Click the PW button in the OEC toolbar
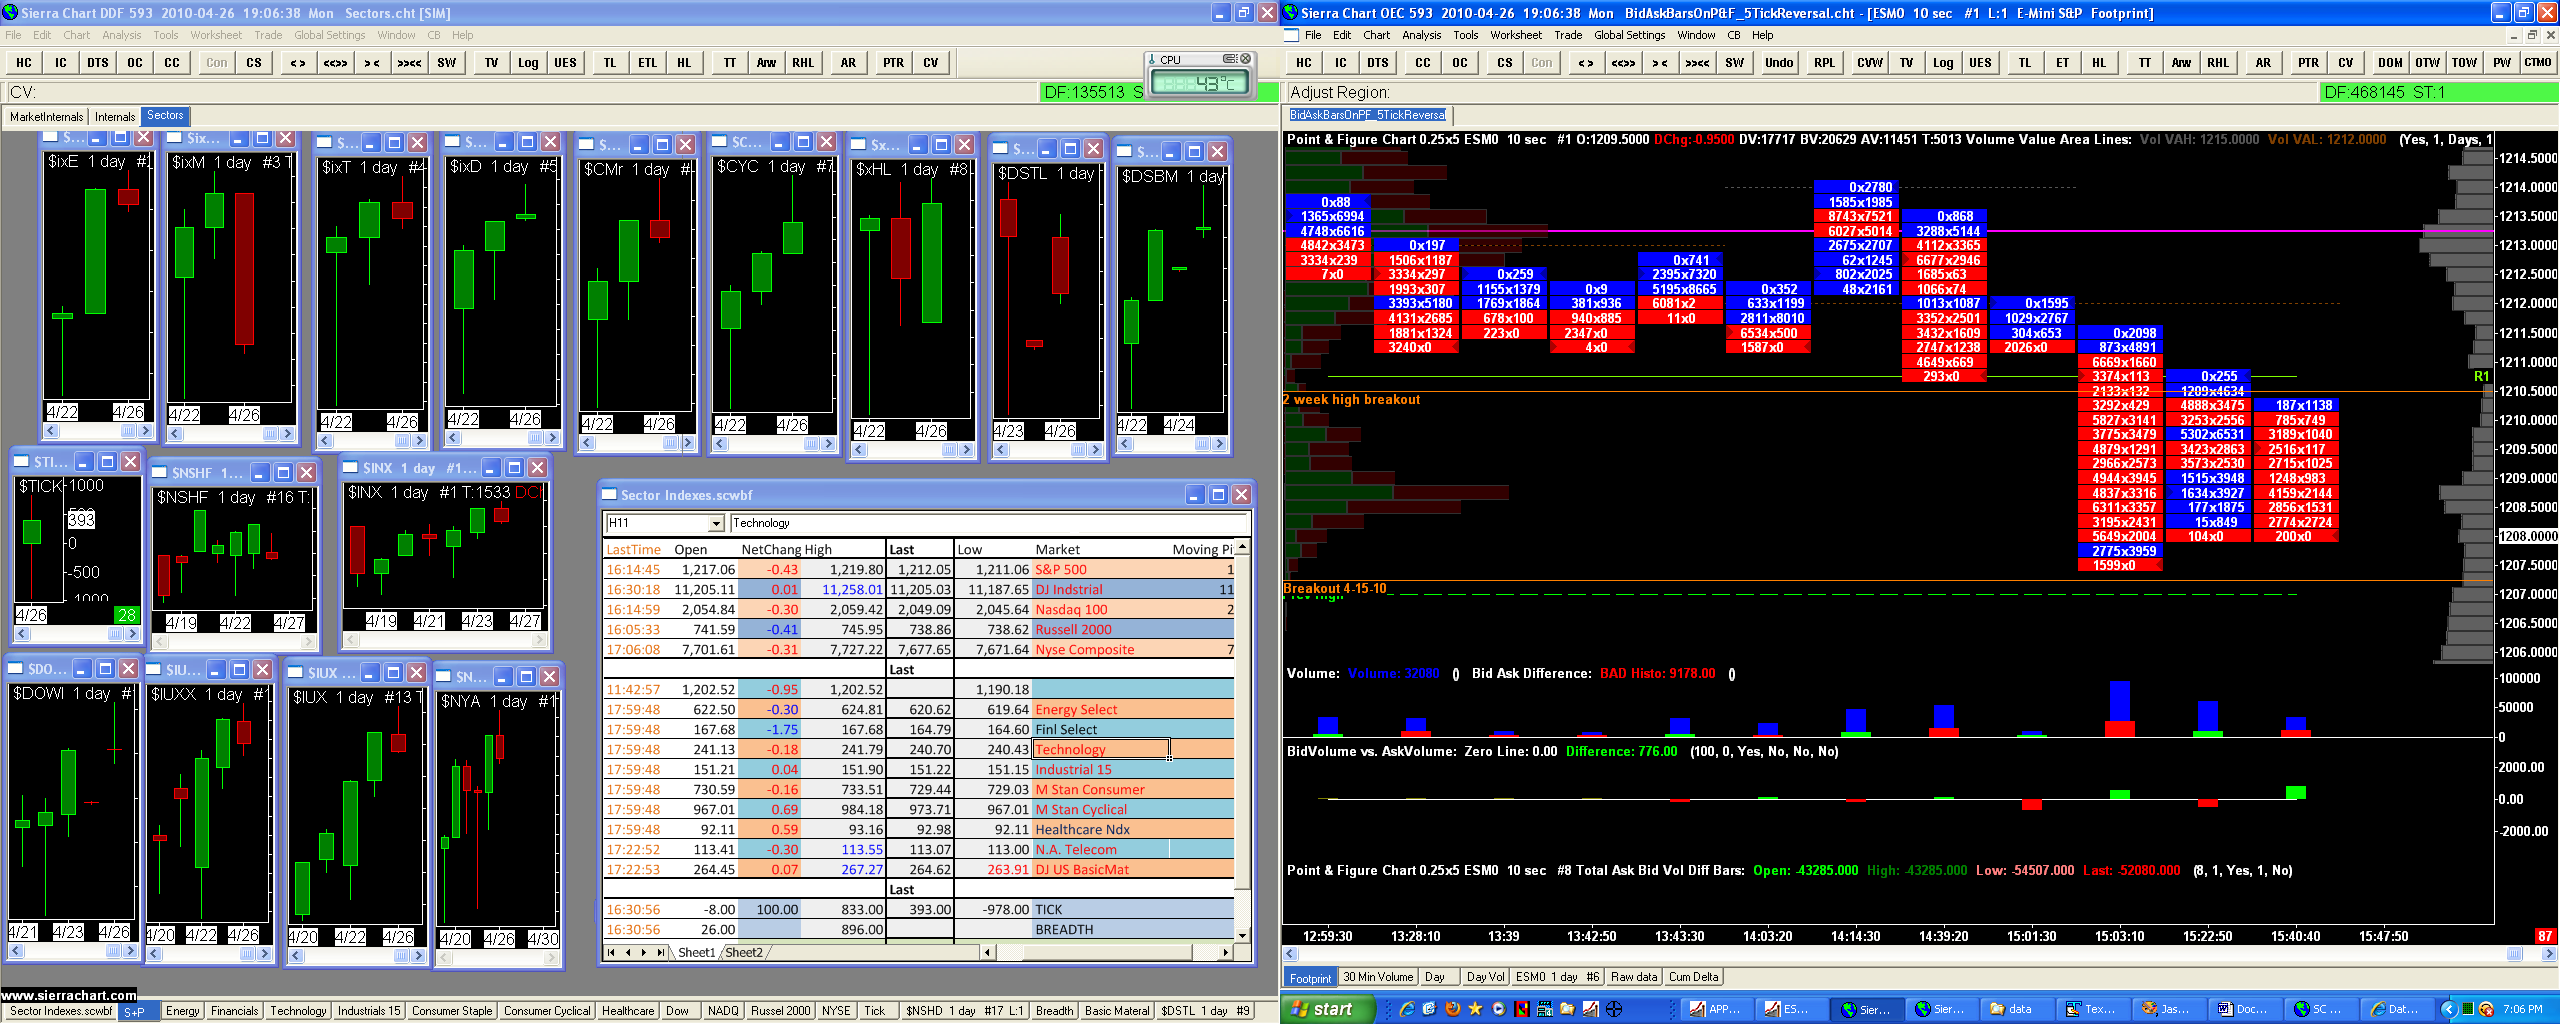Viewport: 2560px width, 1024px height. pos(2501,62)
